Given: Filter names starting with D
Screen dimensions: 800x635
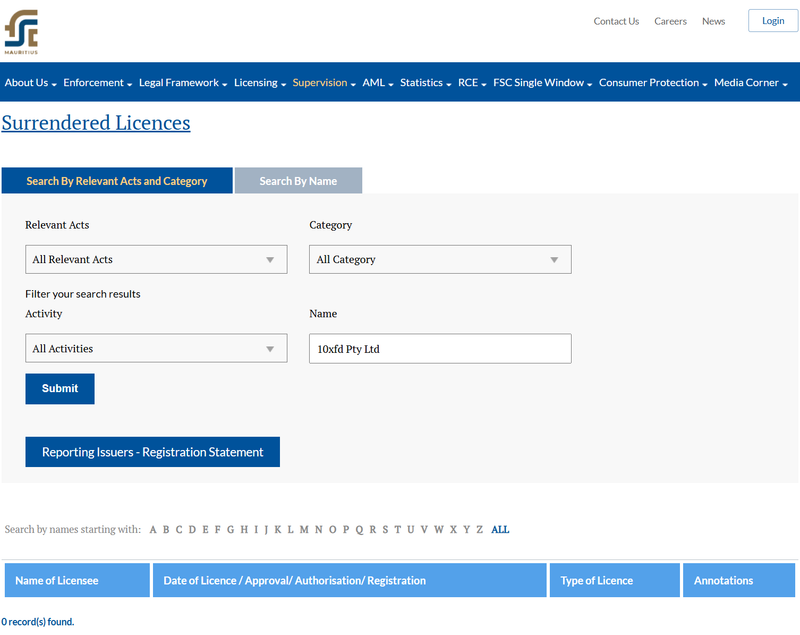Looking at the screenshot, I should (x=192, y=529).
